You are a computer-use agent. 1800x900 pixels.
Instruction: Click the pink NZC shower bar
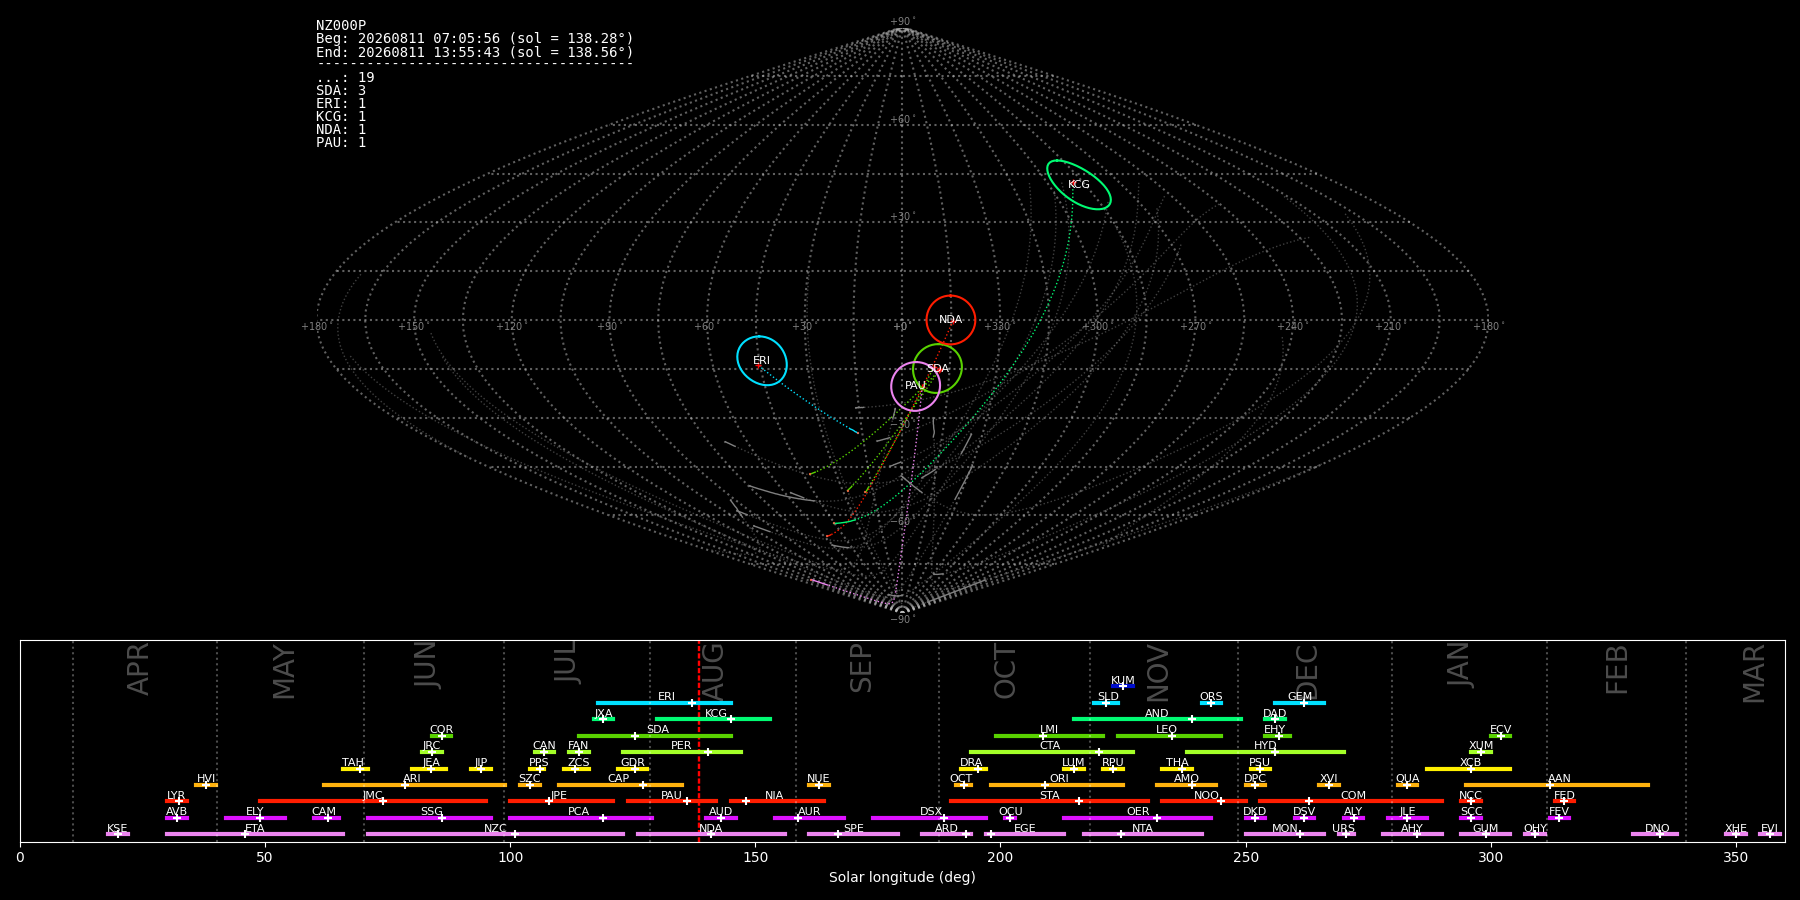click(x=495, y=834)
